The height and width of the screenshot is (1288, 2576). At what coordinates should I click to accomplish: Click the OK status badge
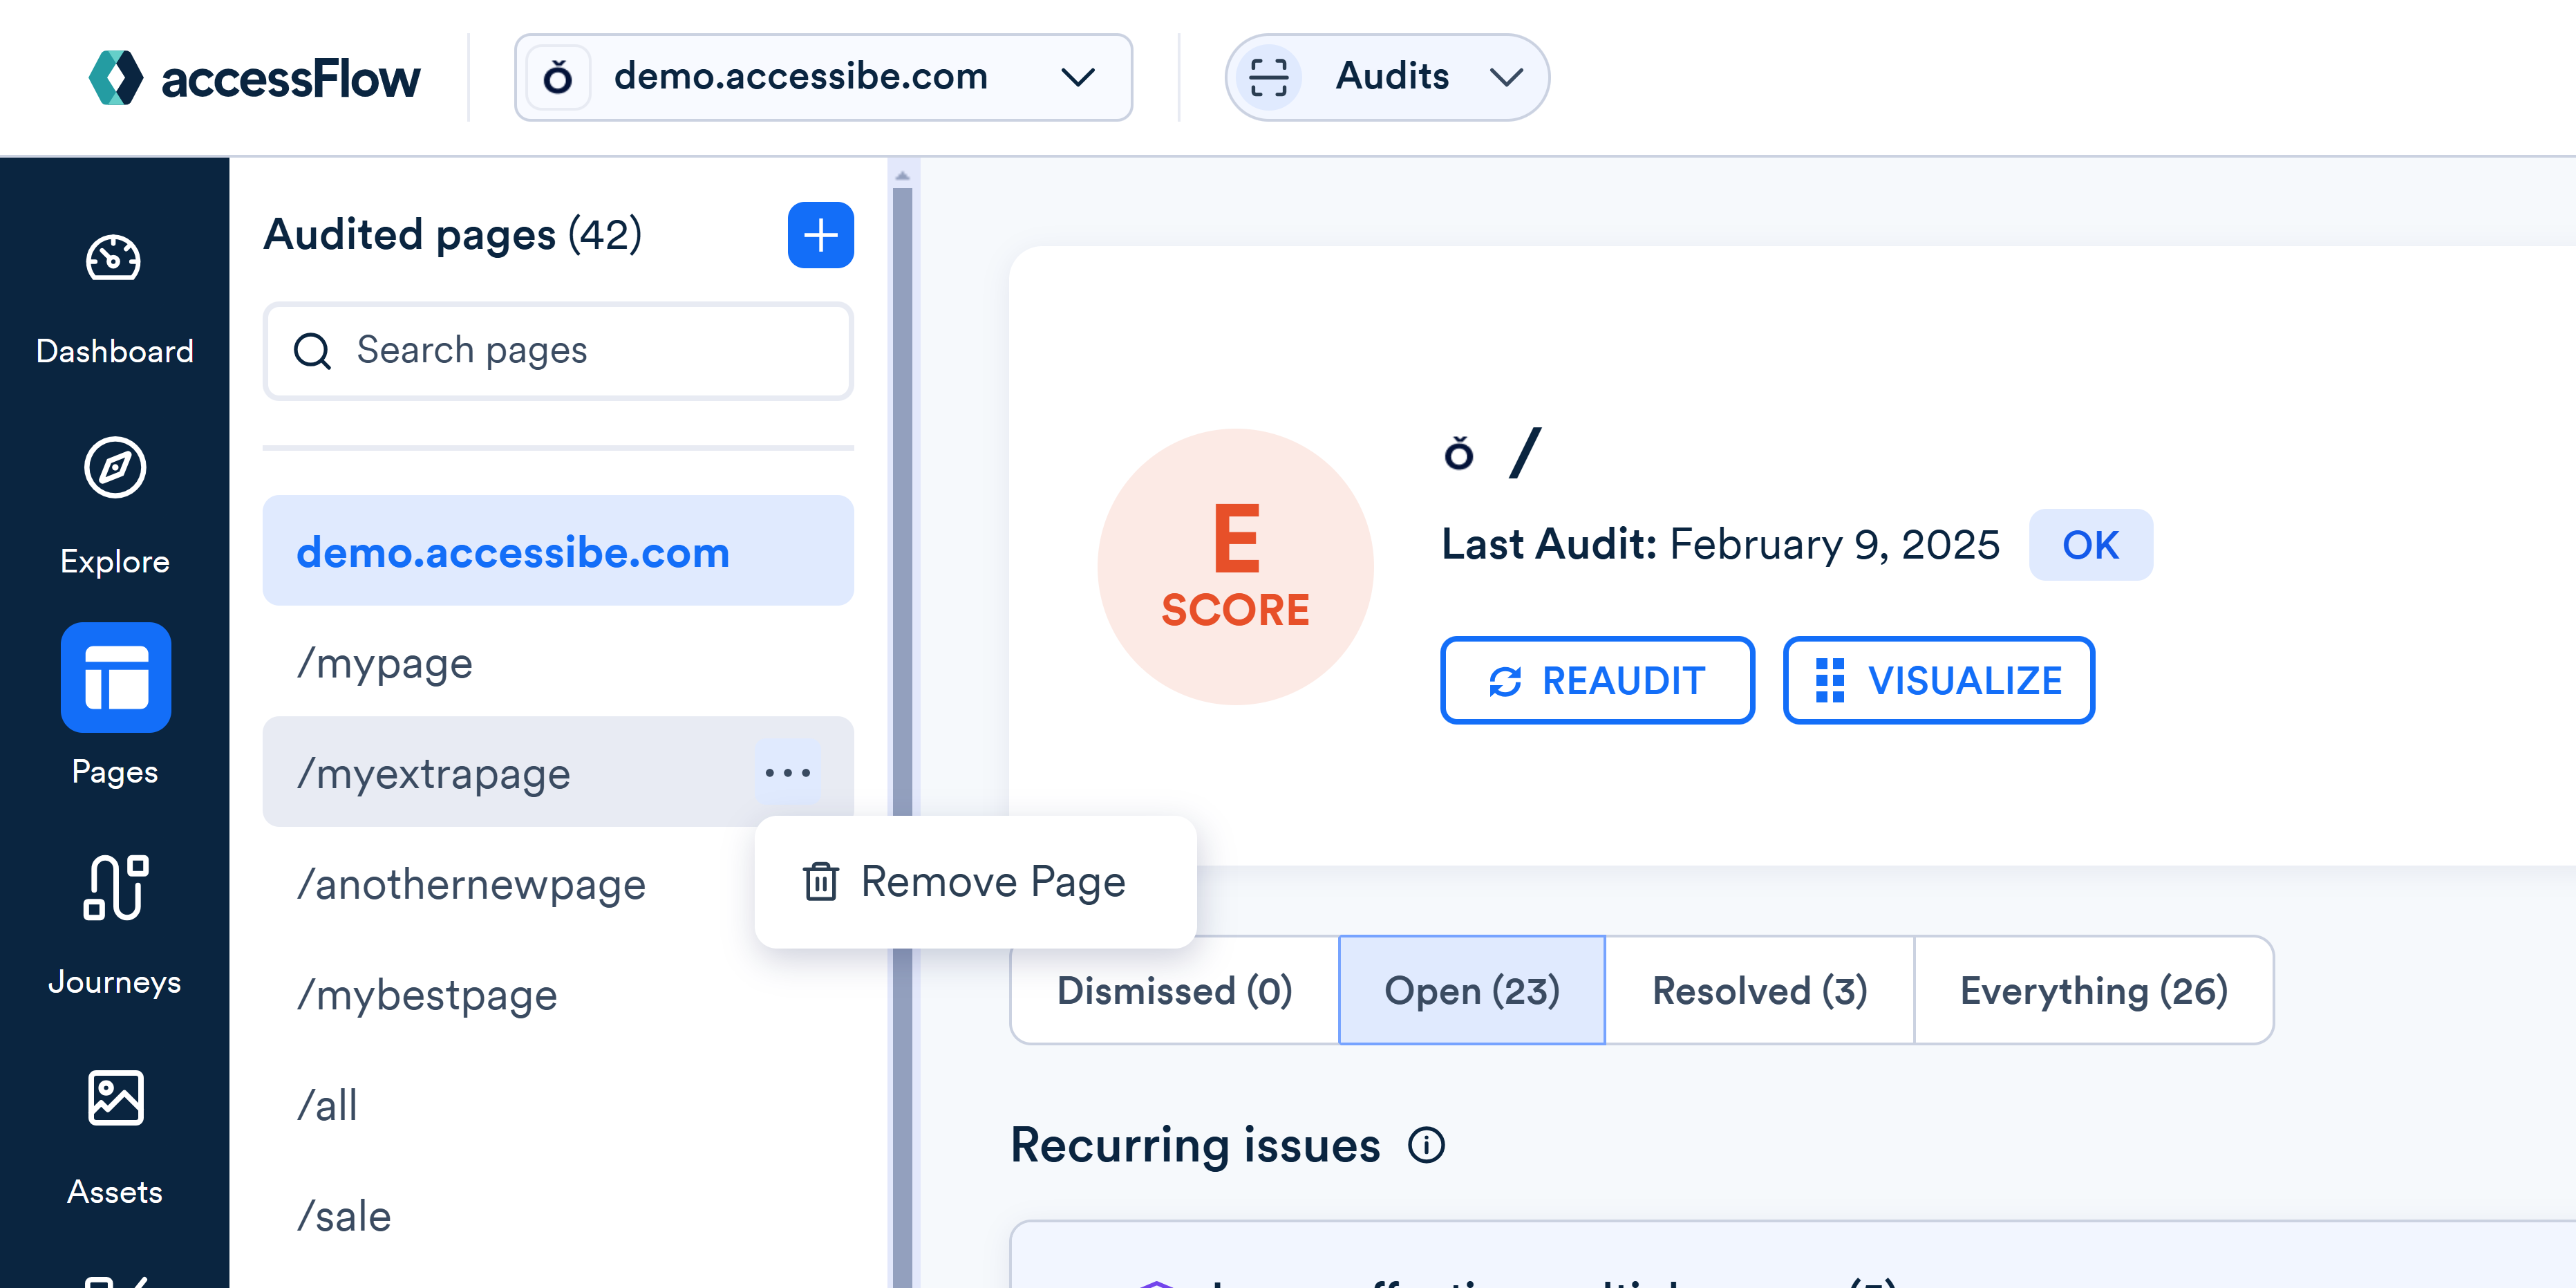point(2089,545)
